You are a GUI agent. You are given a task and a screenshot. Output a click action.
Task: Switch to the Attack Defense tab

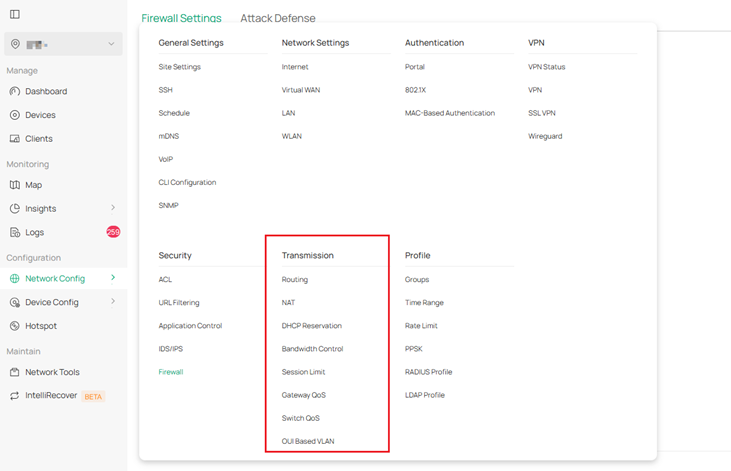[278, 18]
